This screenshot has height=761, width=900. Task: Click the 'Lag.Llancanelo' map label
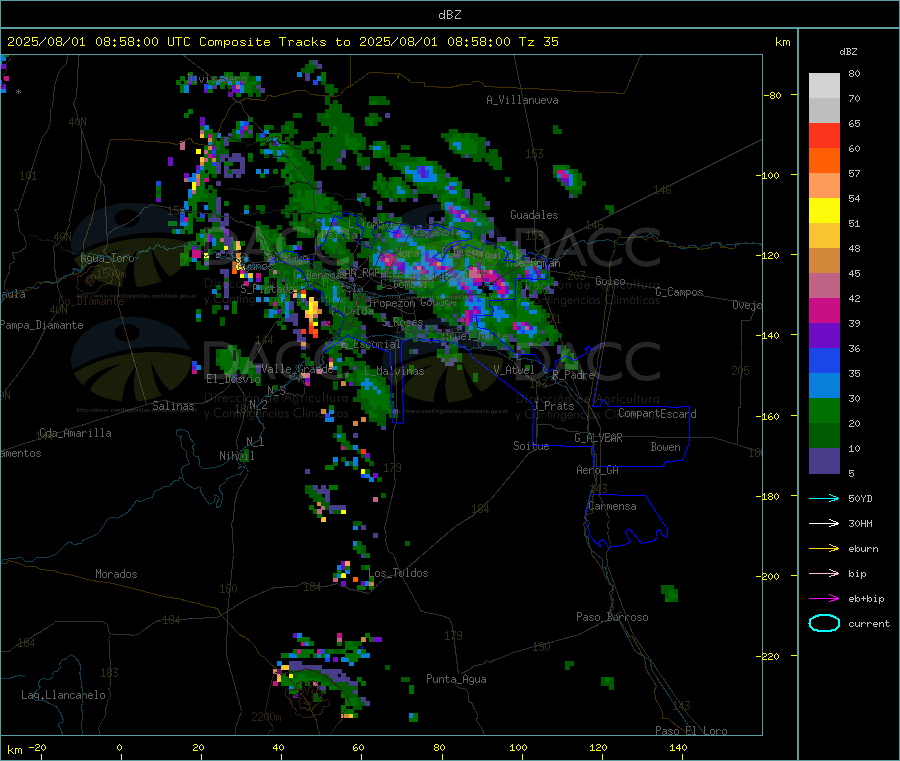click(64, 696)
